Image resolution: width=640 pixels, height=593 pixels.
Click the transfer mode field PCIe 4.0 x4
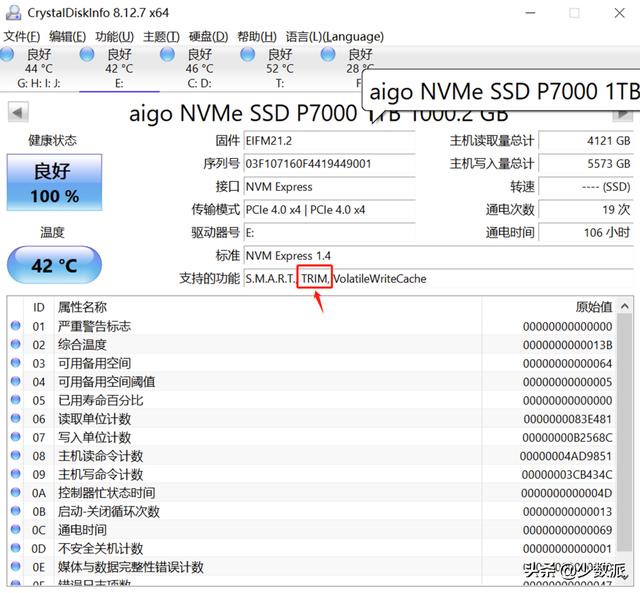tap(329, 210)
